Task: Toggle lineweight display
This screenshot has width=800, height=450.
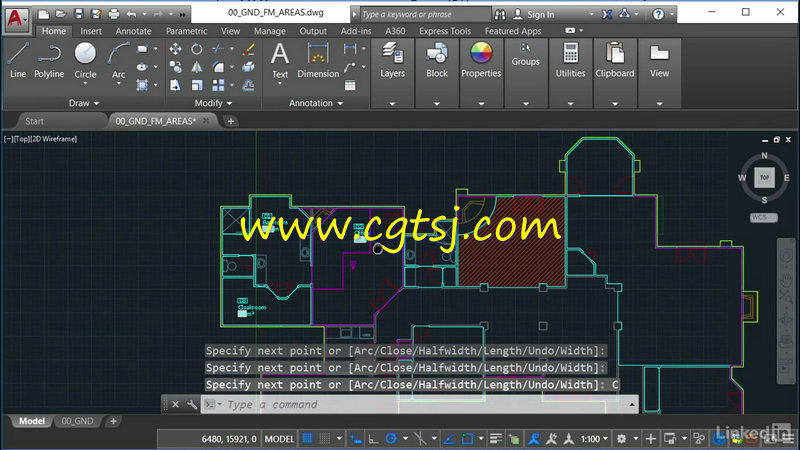Action: click(496, 439)
